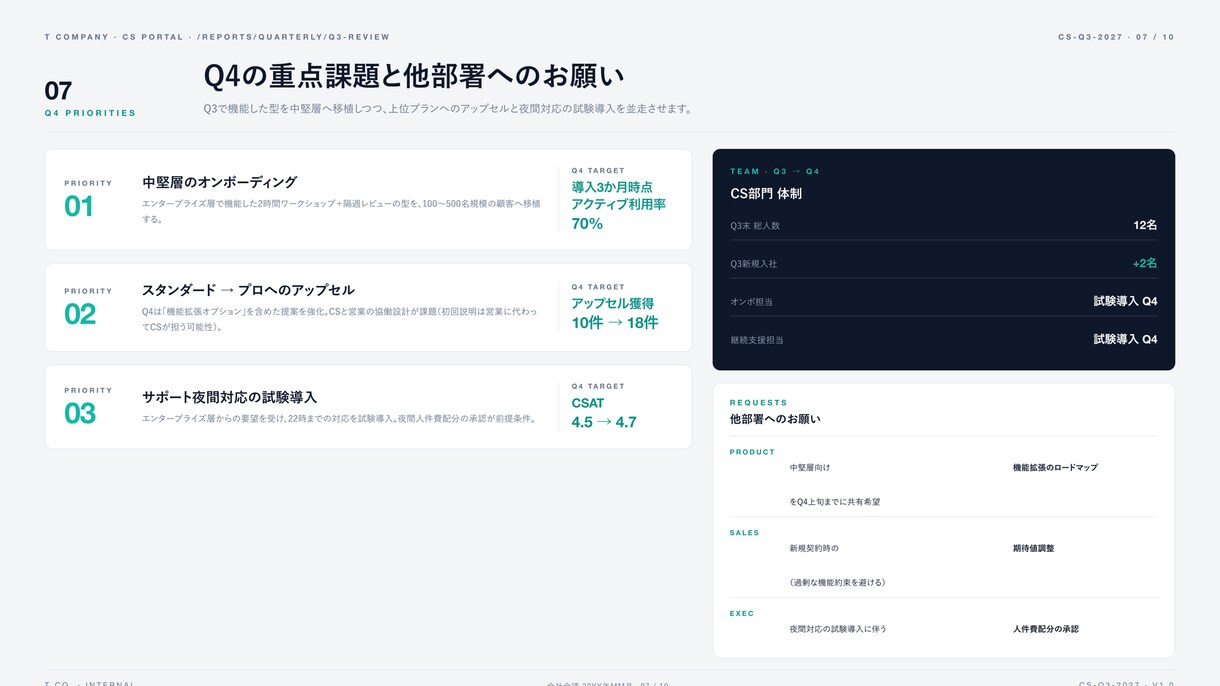Click the breadcrumb path /REPORTS/QUARTERLY/Q3-REVIEW

pyautogui.click(x=293, y=37)
